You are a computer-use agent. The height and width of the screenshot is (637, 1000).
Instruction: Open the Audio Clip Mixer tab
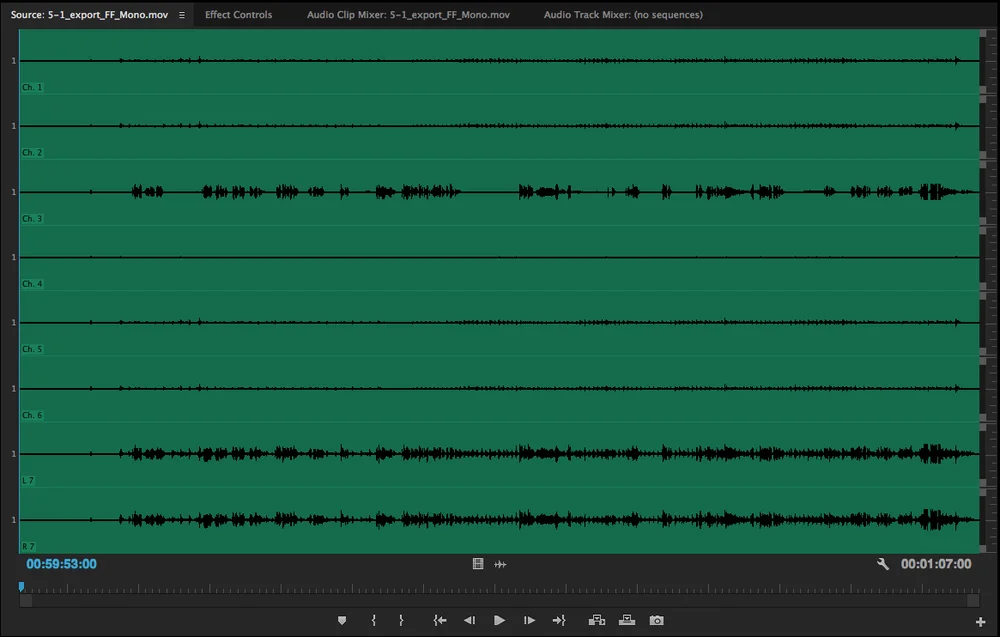[408, 15]
